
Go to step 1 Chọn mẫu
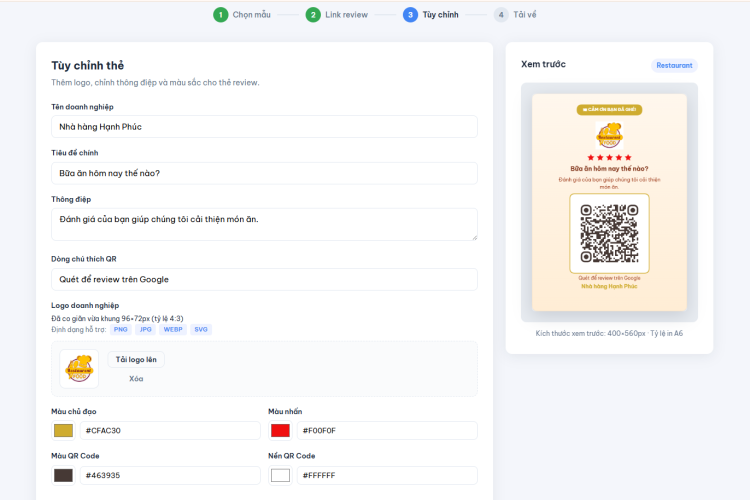(x=242, y=15)
